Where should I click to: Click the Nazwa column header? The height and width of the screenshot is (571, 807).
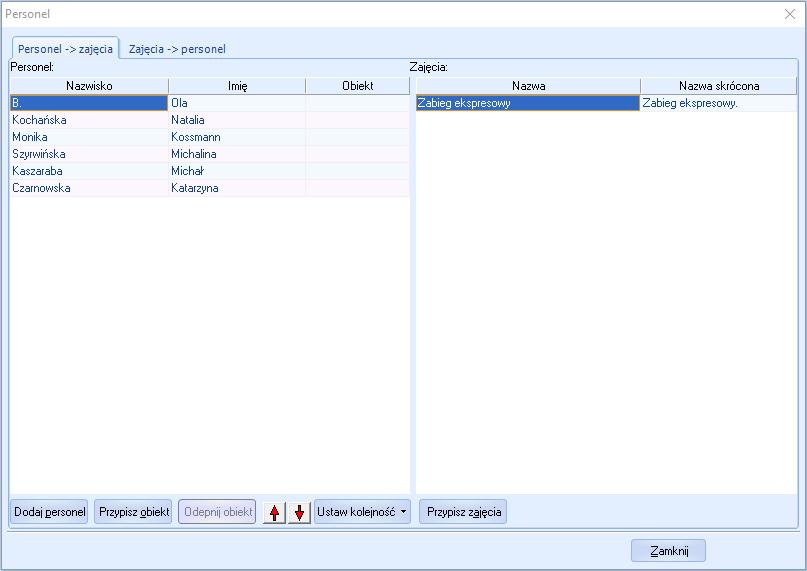pyautogui.click(x=529, y=86)
